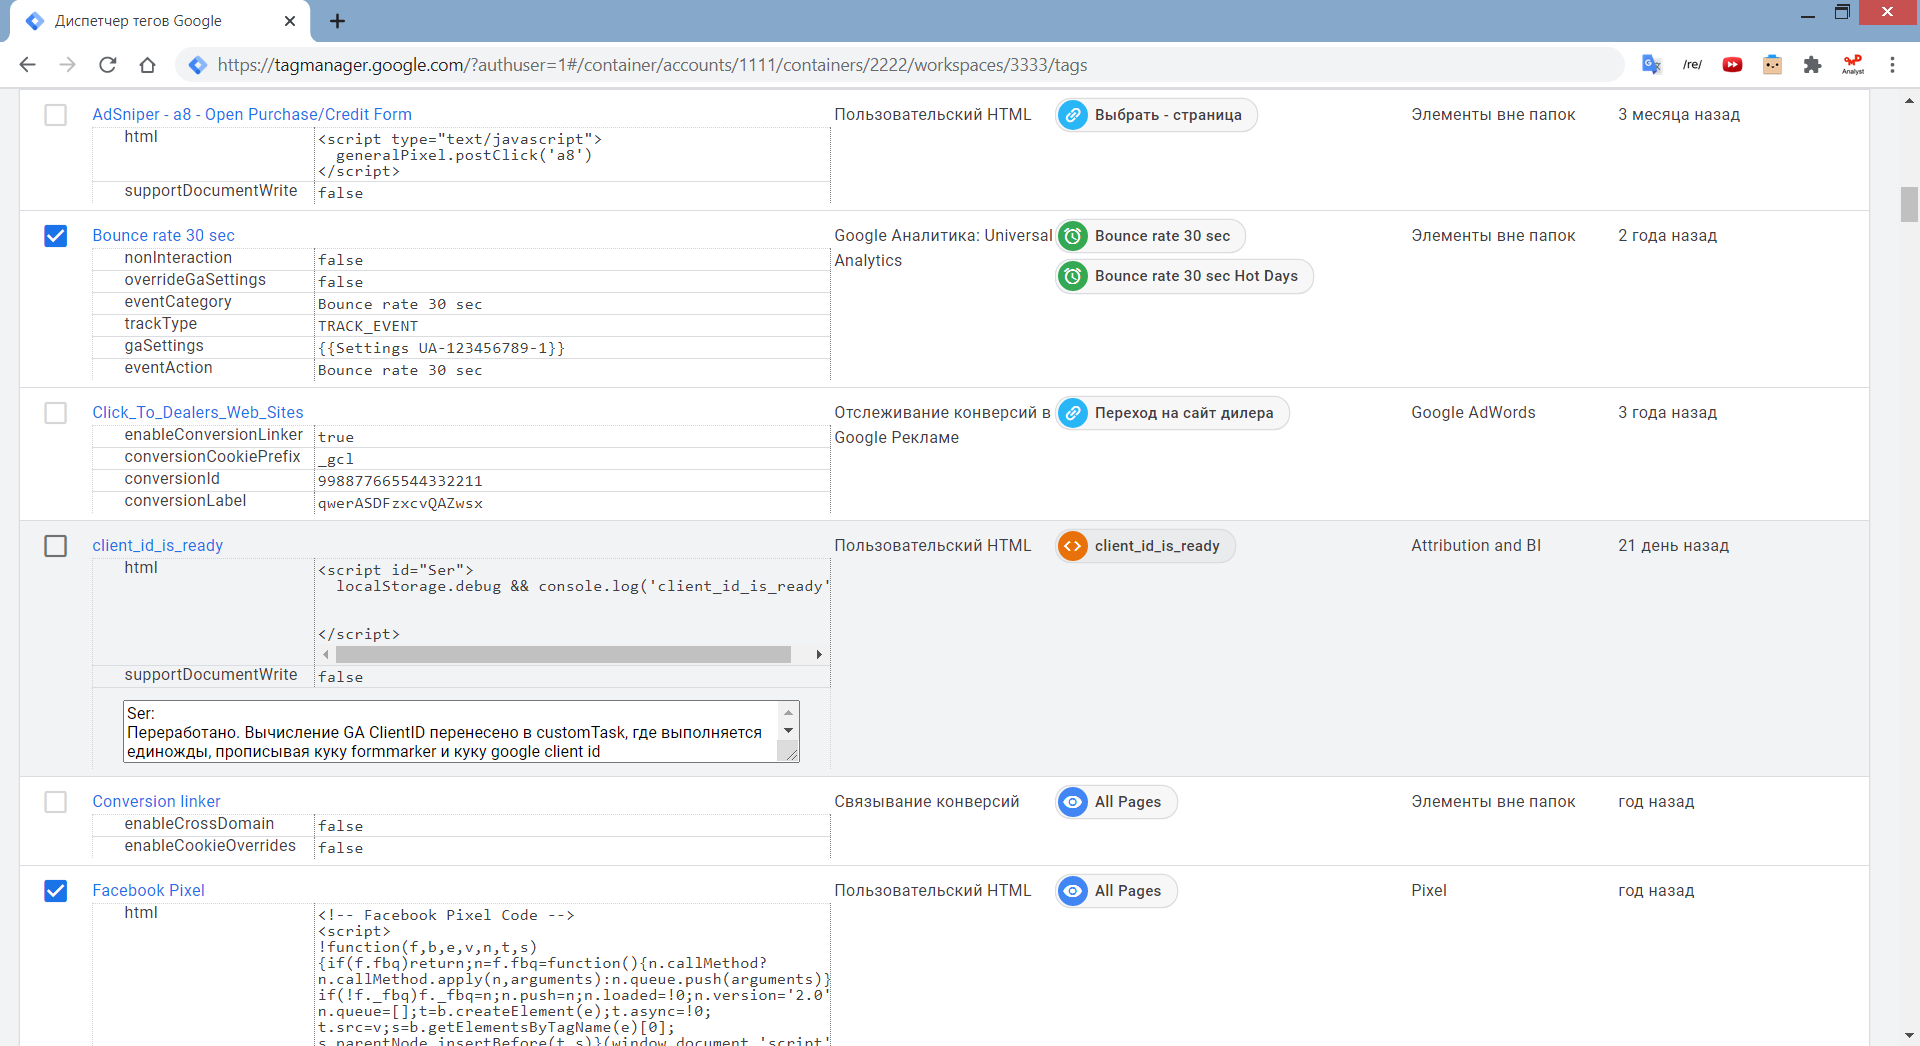
Task: Check the AdSniper - a8 tag checkbox
Action: tap(56, 115)
